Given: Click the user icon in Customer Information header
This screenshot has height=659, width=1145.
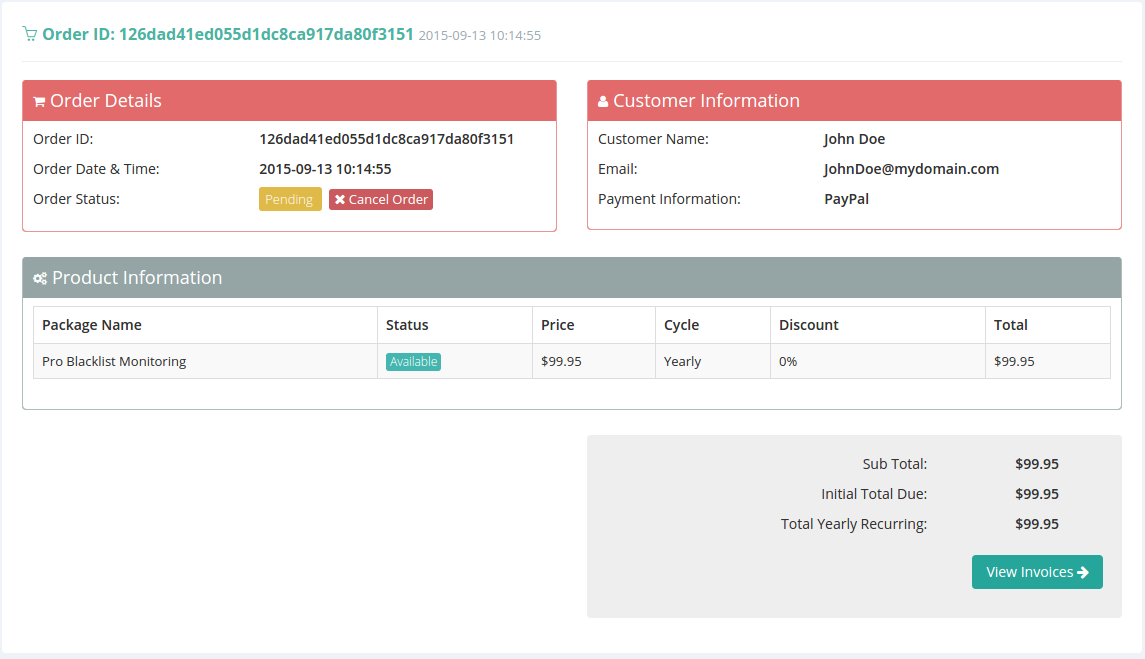Looking at the screenshot, I should click(603, 102).
